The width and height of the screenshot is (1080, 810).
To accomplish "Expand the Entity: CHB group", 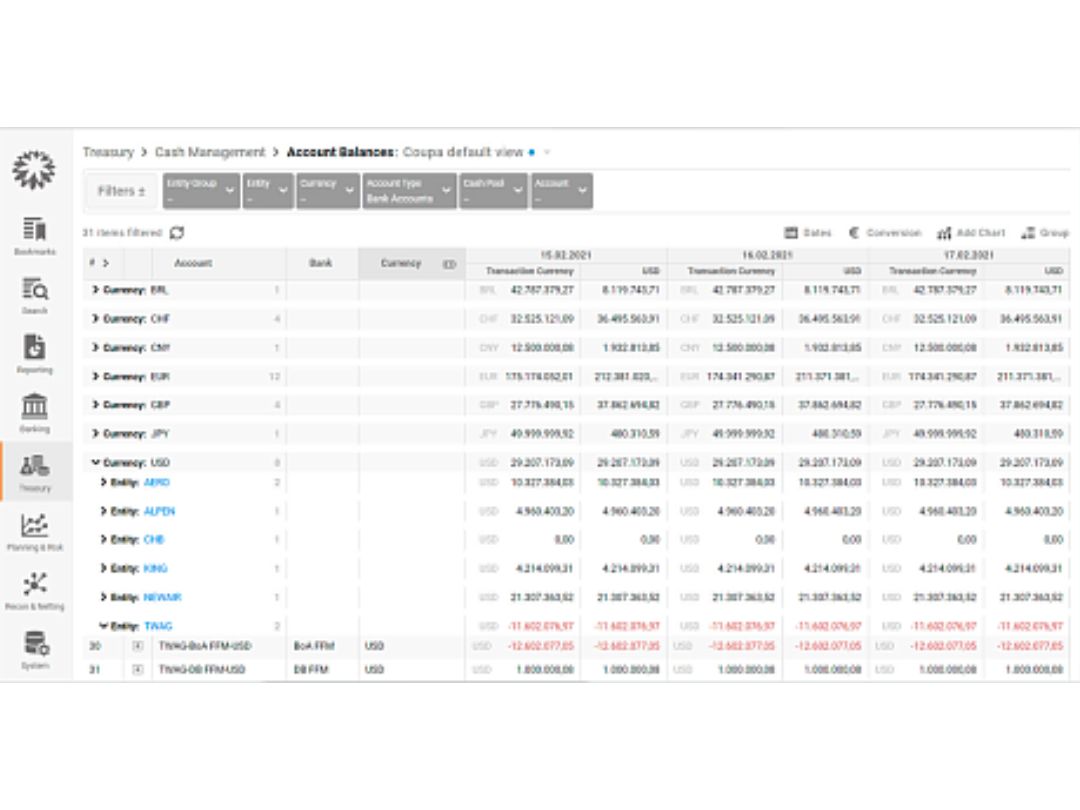I will click(103, 539).
